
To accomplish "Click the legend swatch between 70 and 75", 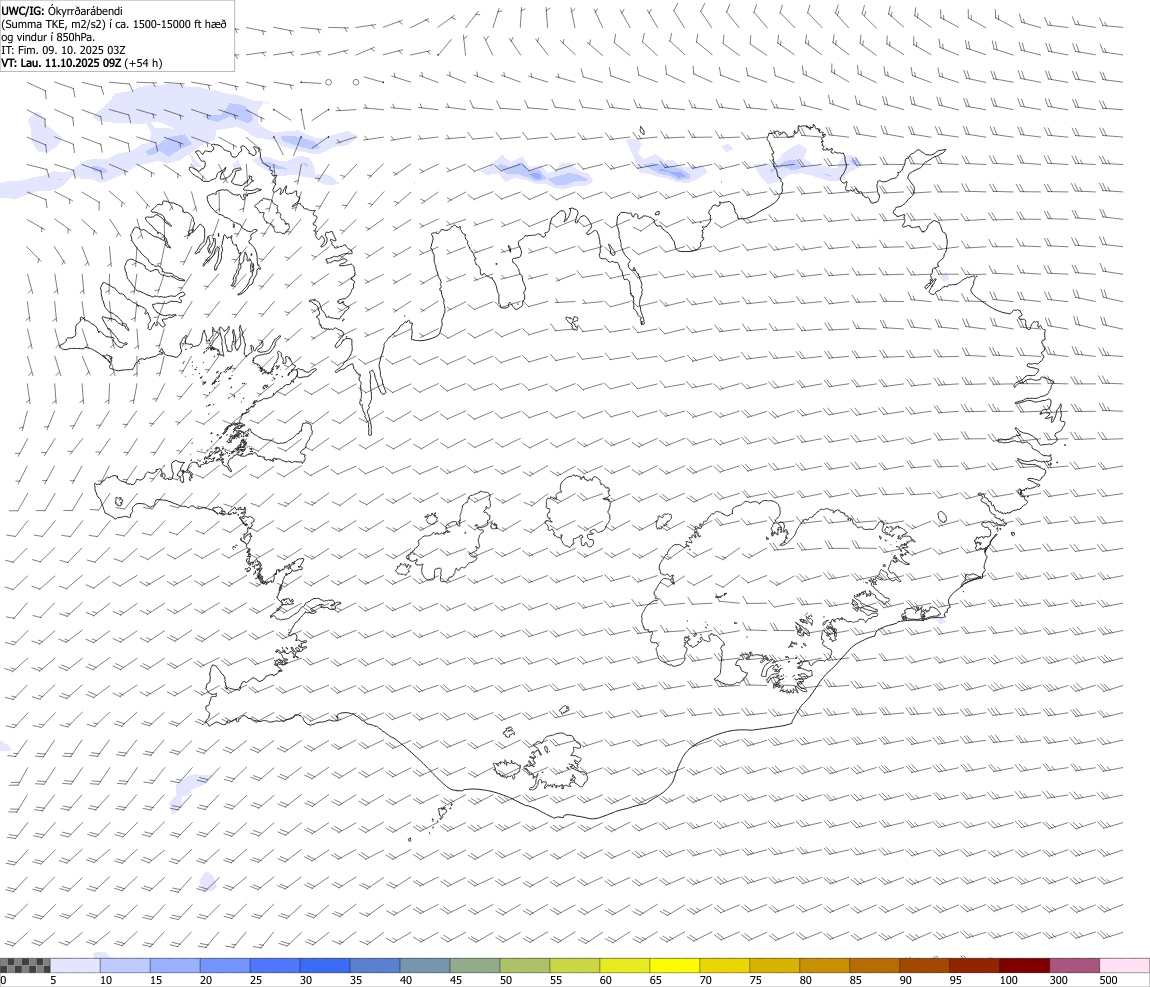I will click(725, 966).
